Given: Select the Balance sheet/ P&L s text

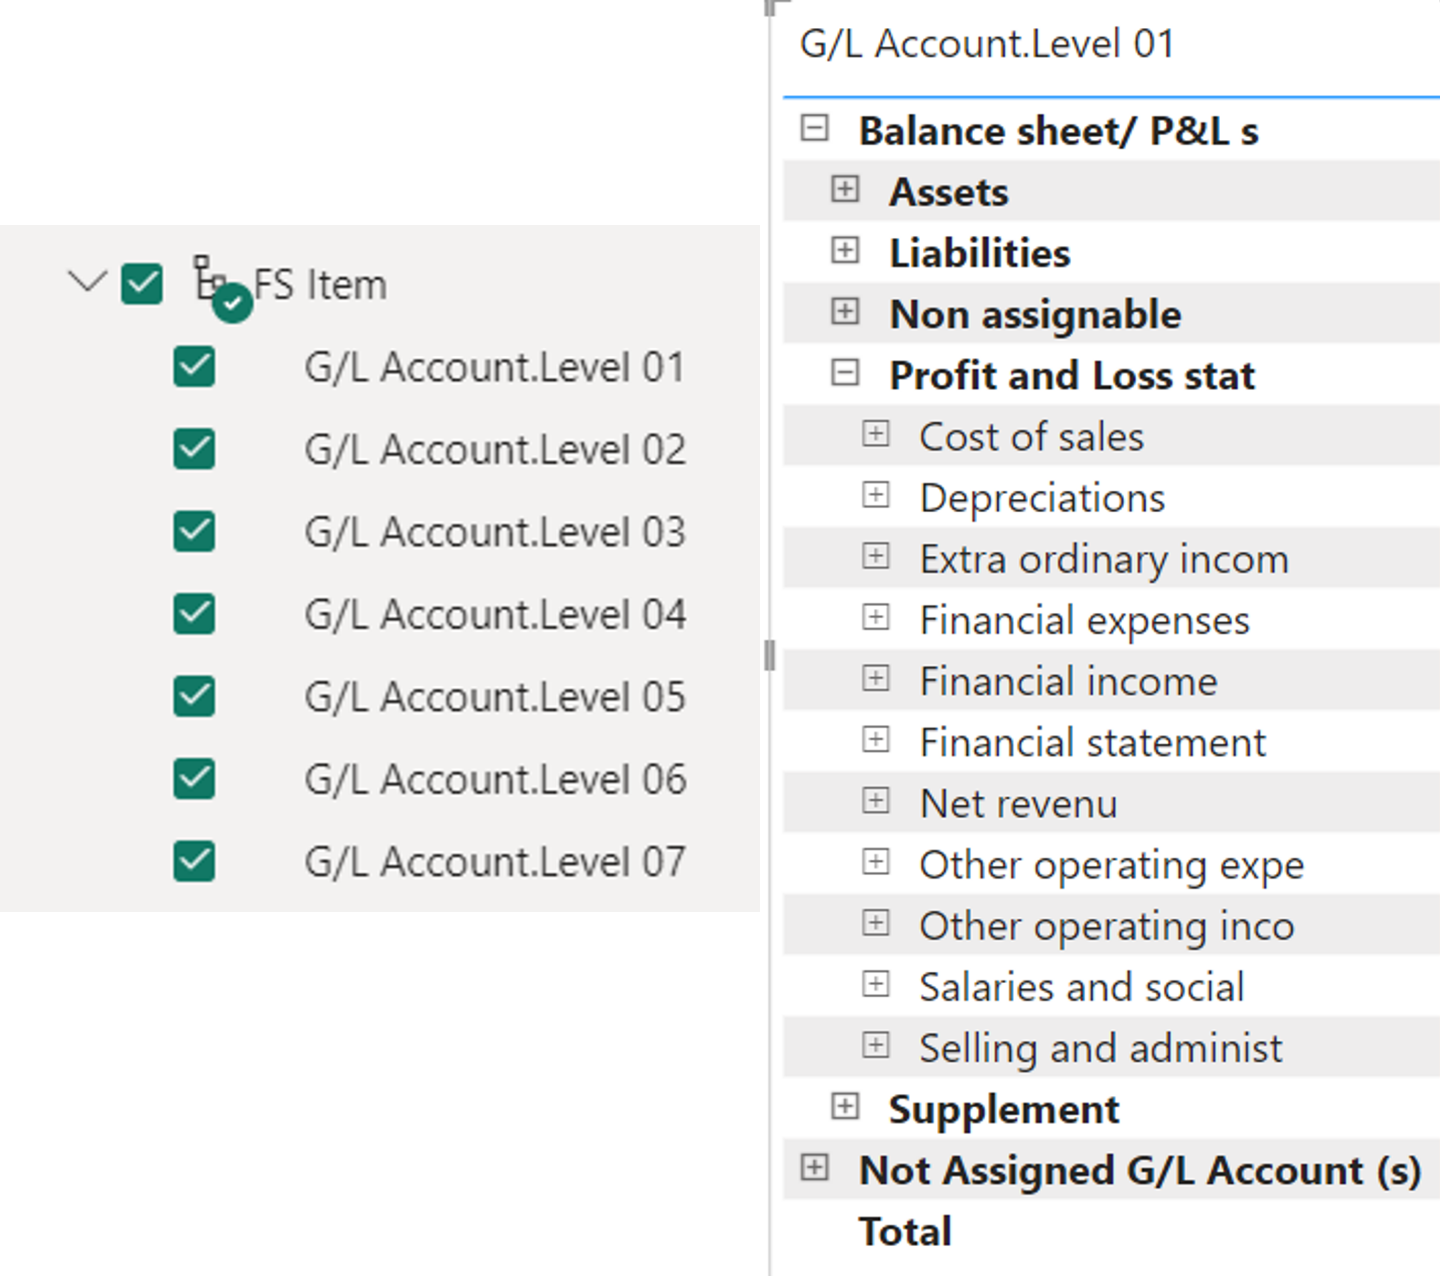Looking at the screenshot, I should tap(1058, 131).
